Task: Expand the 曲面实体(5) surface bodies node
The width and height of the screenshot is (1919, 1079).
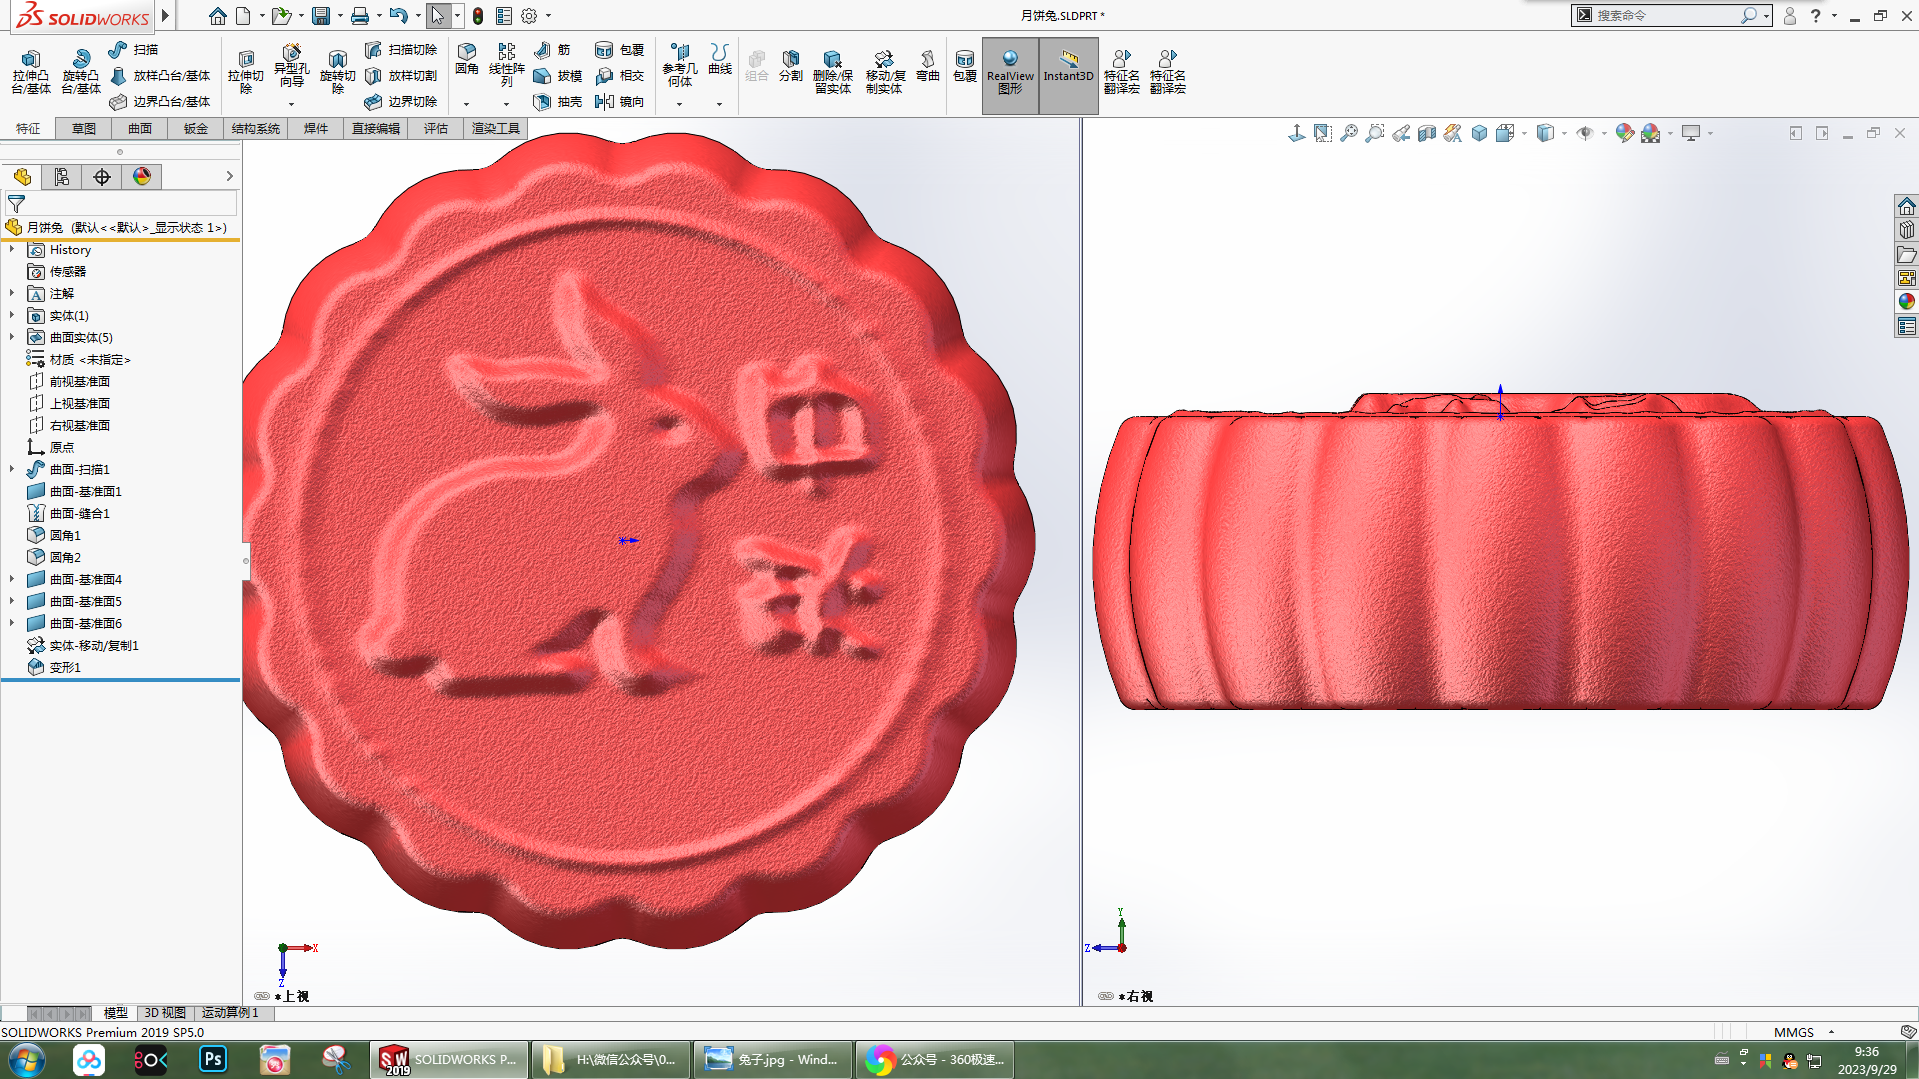Action: coord(12,337)
